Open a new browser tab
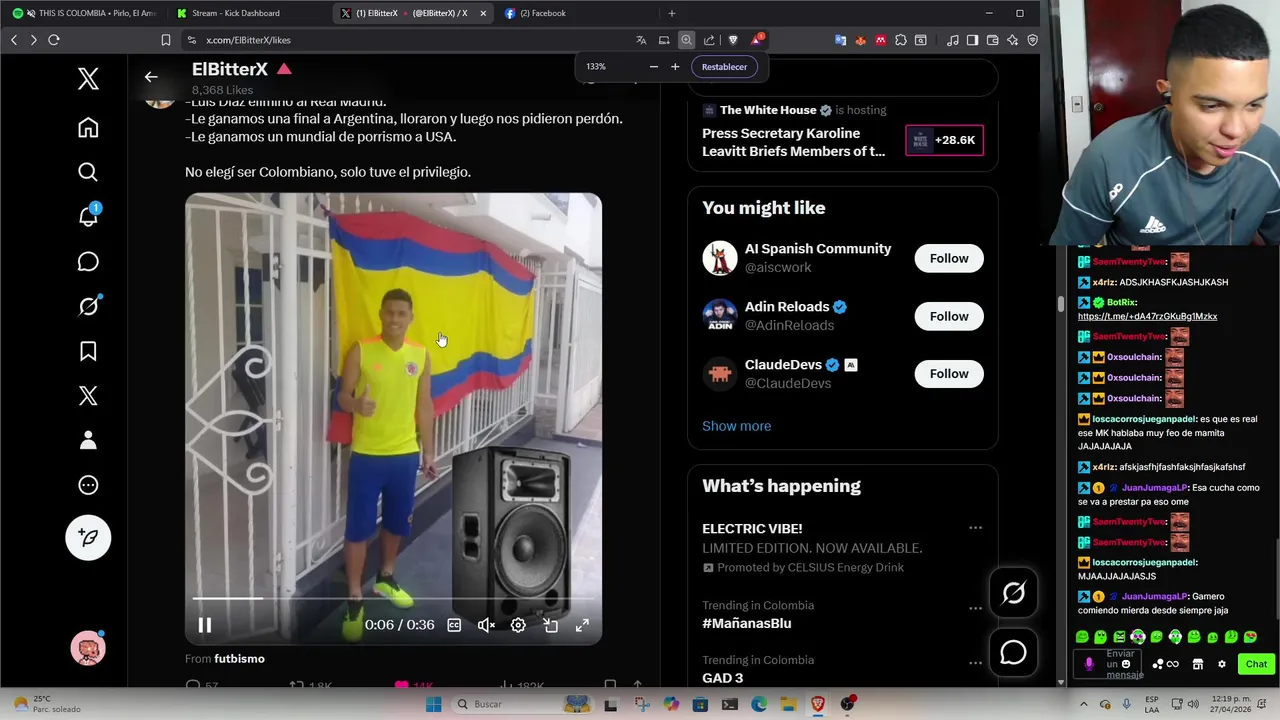 pyautogui.click(x=671, y=13)
